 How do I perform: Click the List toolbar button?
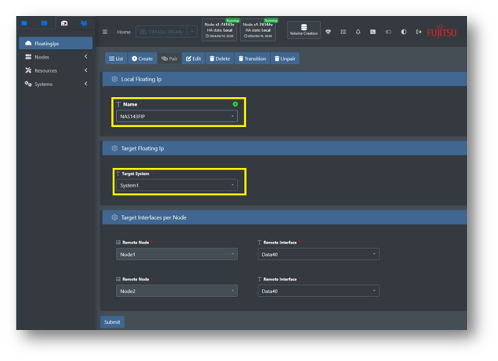click(116, 59)
